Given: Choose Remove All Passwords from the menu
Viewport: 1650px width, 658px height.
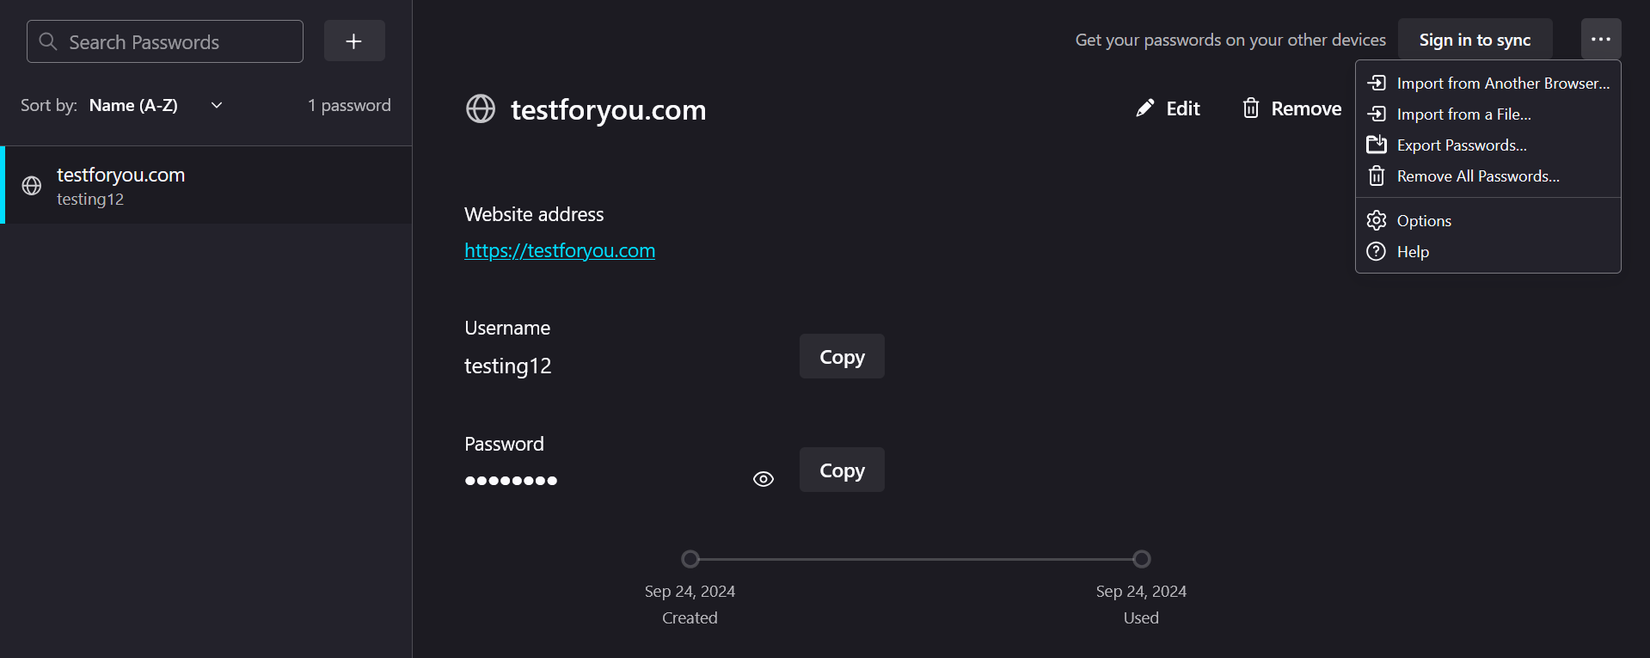Looking at the screenshot, I should click(x=1477, y=176).
